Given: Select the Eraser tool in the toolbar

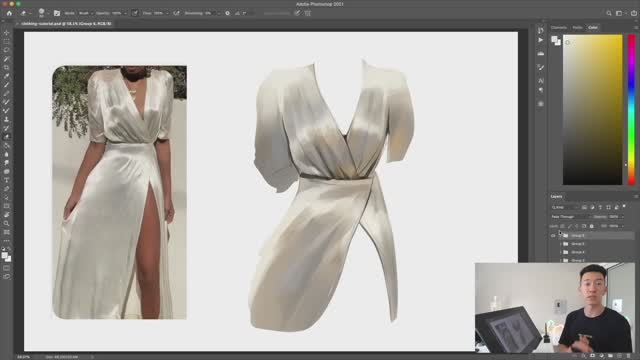Looking at the screenshot, I should tap(6, 137).
